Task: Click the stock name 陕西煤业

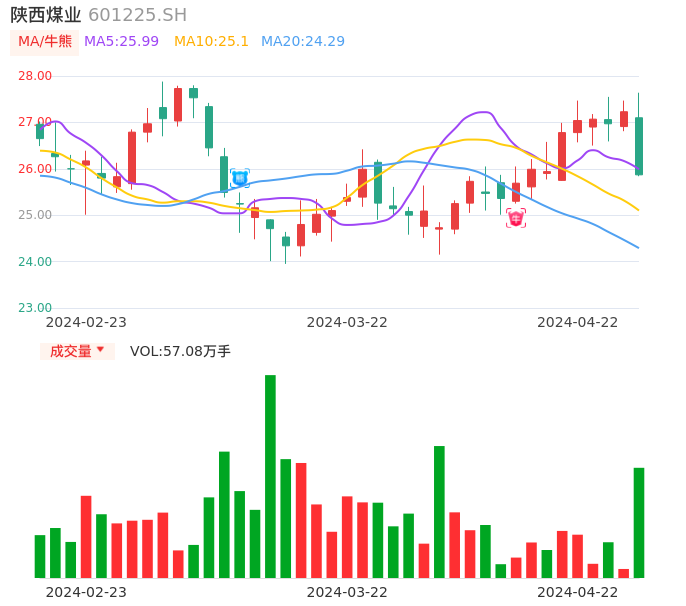Action: 46,14
